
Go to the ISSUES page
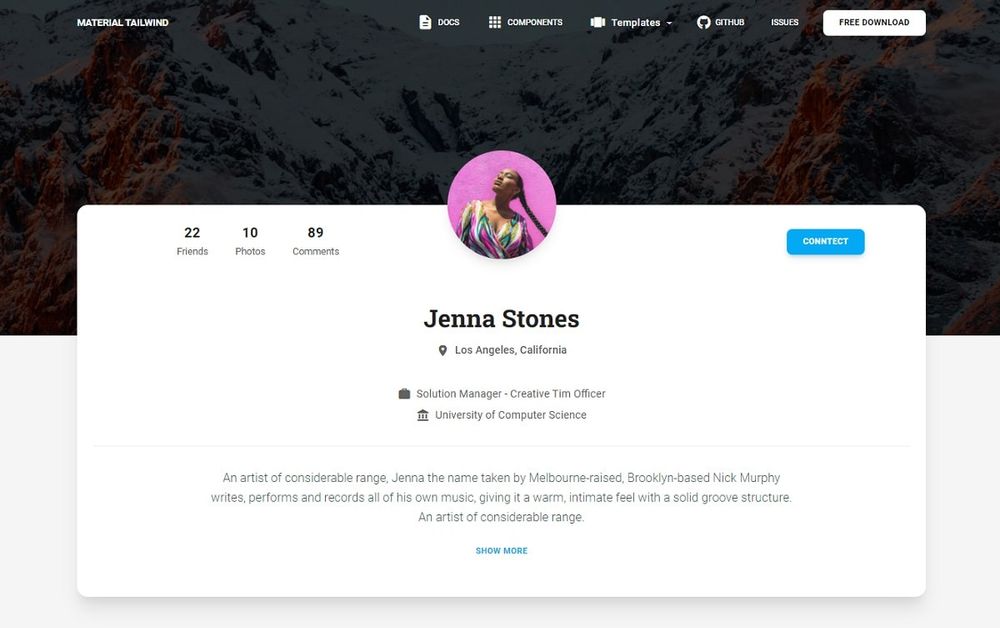point(784,22)
